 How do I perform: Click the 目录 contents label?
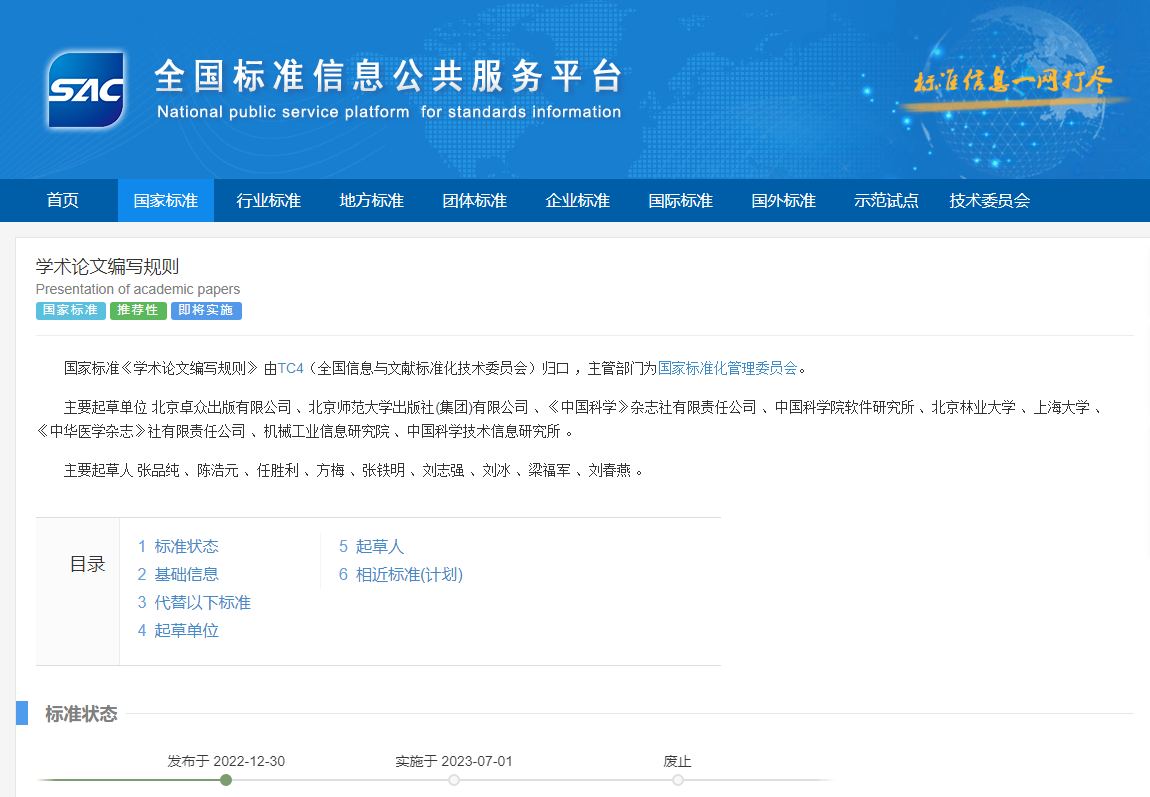coord(87,564)
